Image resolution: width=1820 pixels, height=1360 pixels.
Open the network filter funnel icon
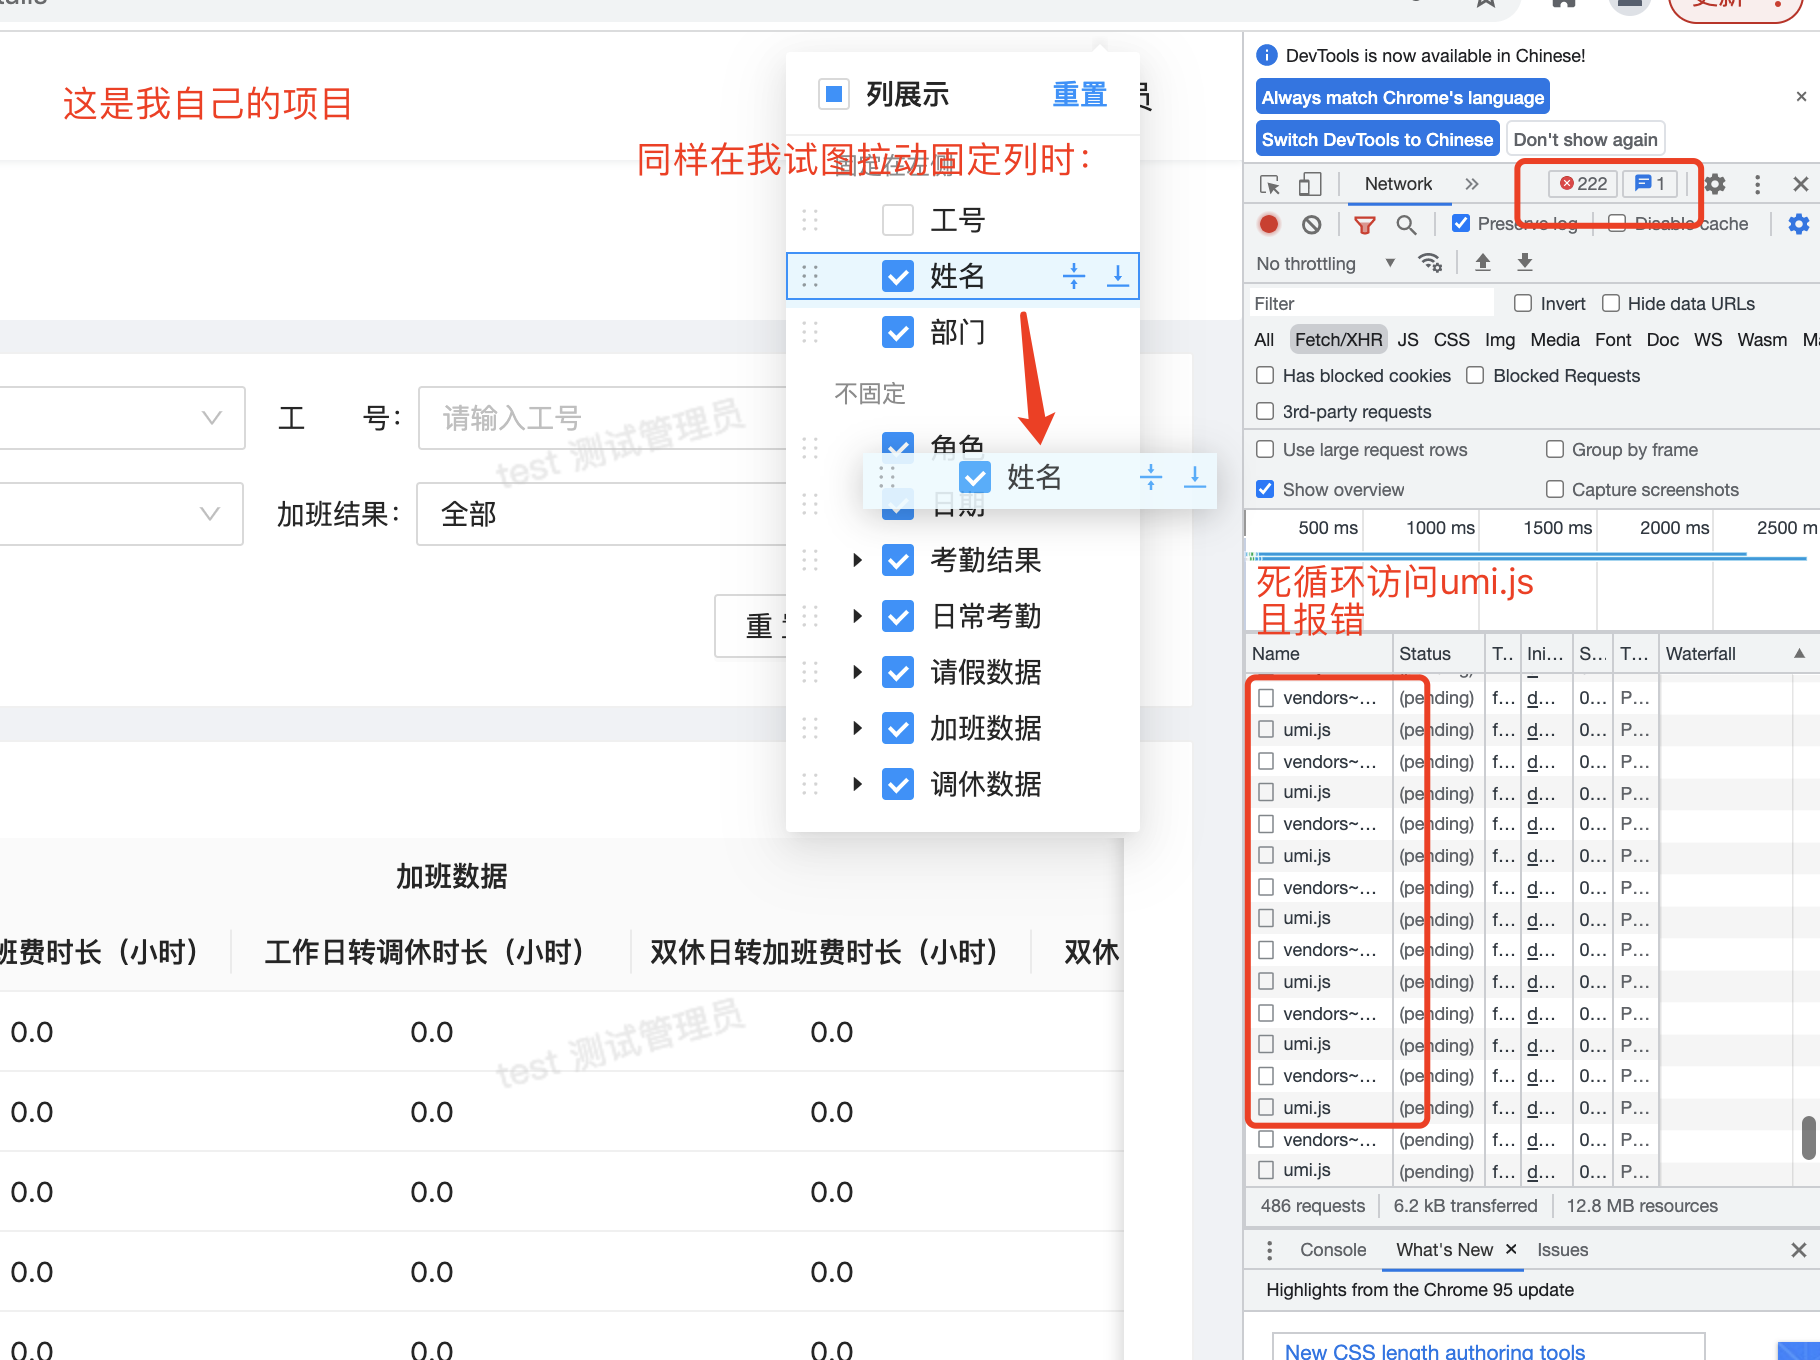(x=1365, y=223)
